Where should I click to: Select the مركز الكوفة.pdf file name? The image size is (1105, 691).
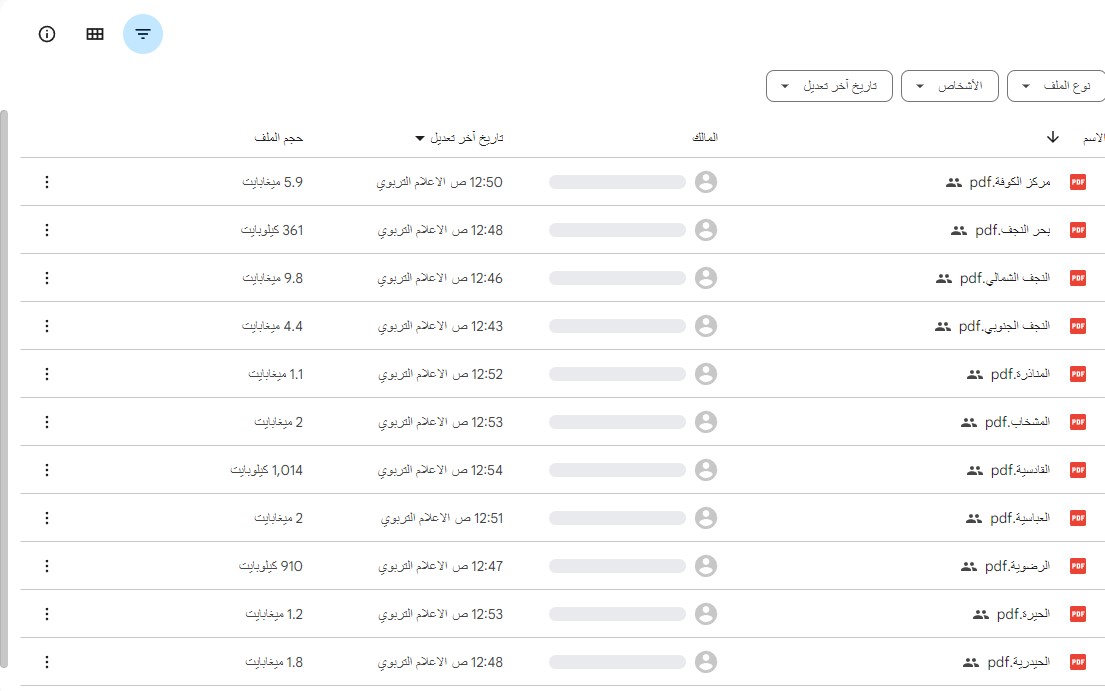1009,182
